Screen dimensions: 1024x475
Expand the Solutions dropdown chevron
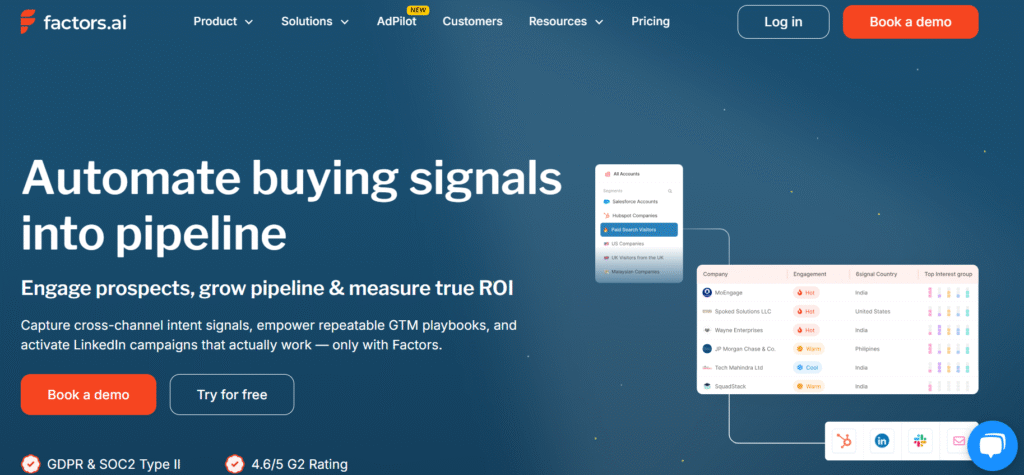tap(345, 22)
